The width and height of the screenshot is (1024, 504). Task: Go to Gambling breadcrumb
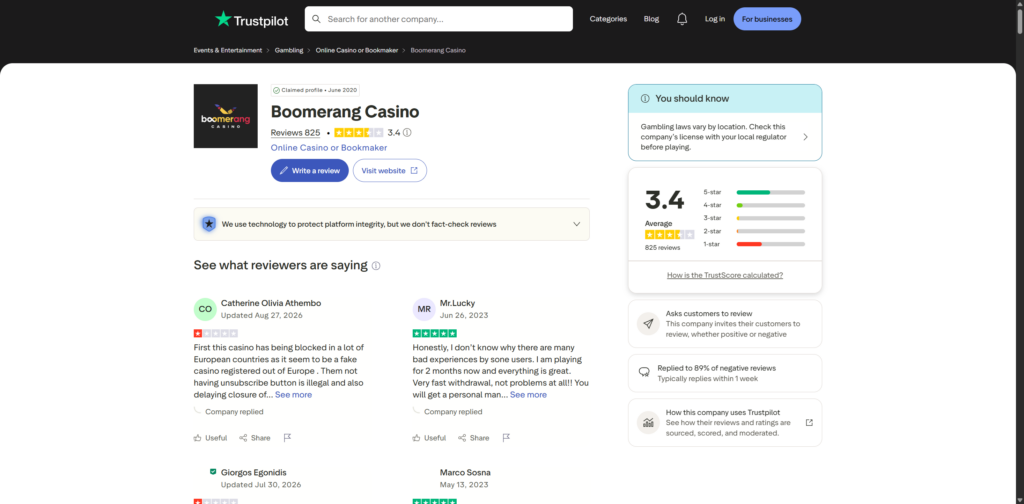tap(289, 50)
